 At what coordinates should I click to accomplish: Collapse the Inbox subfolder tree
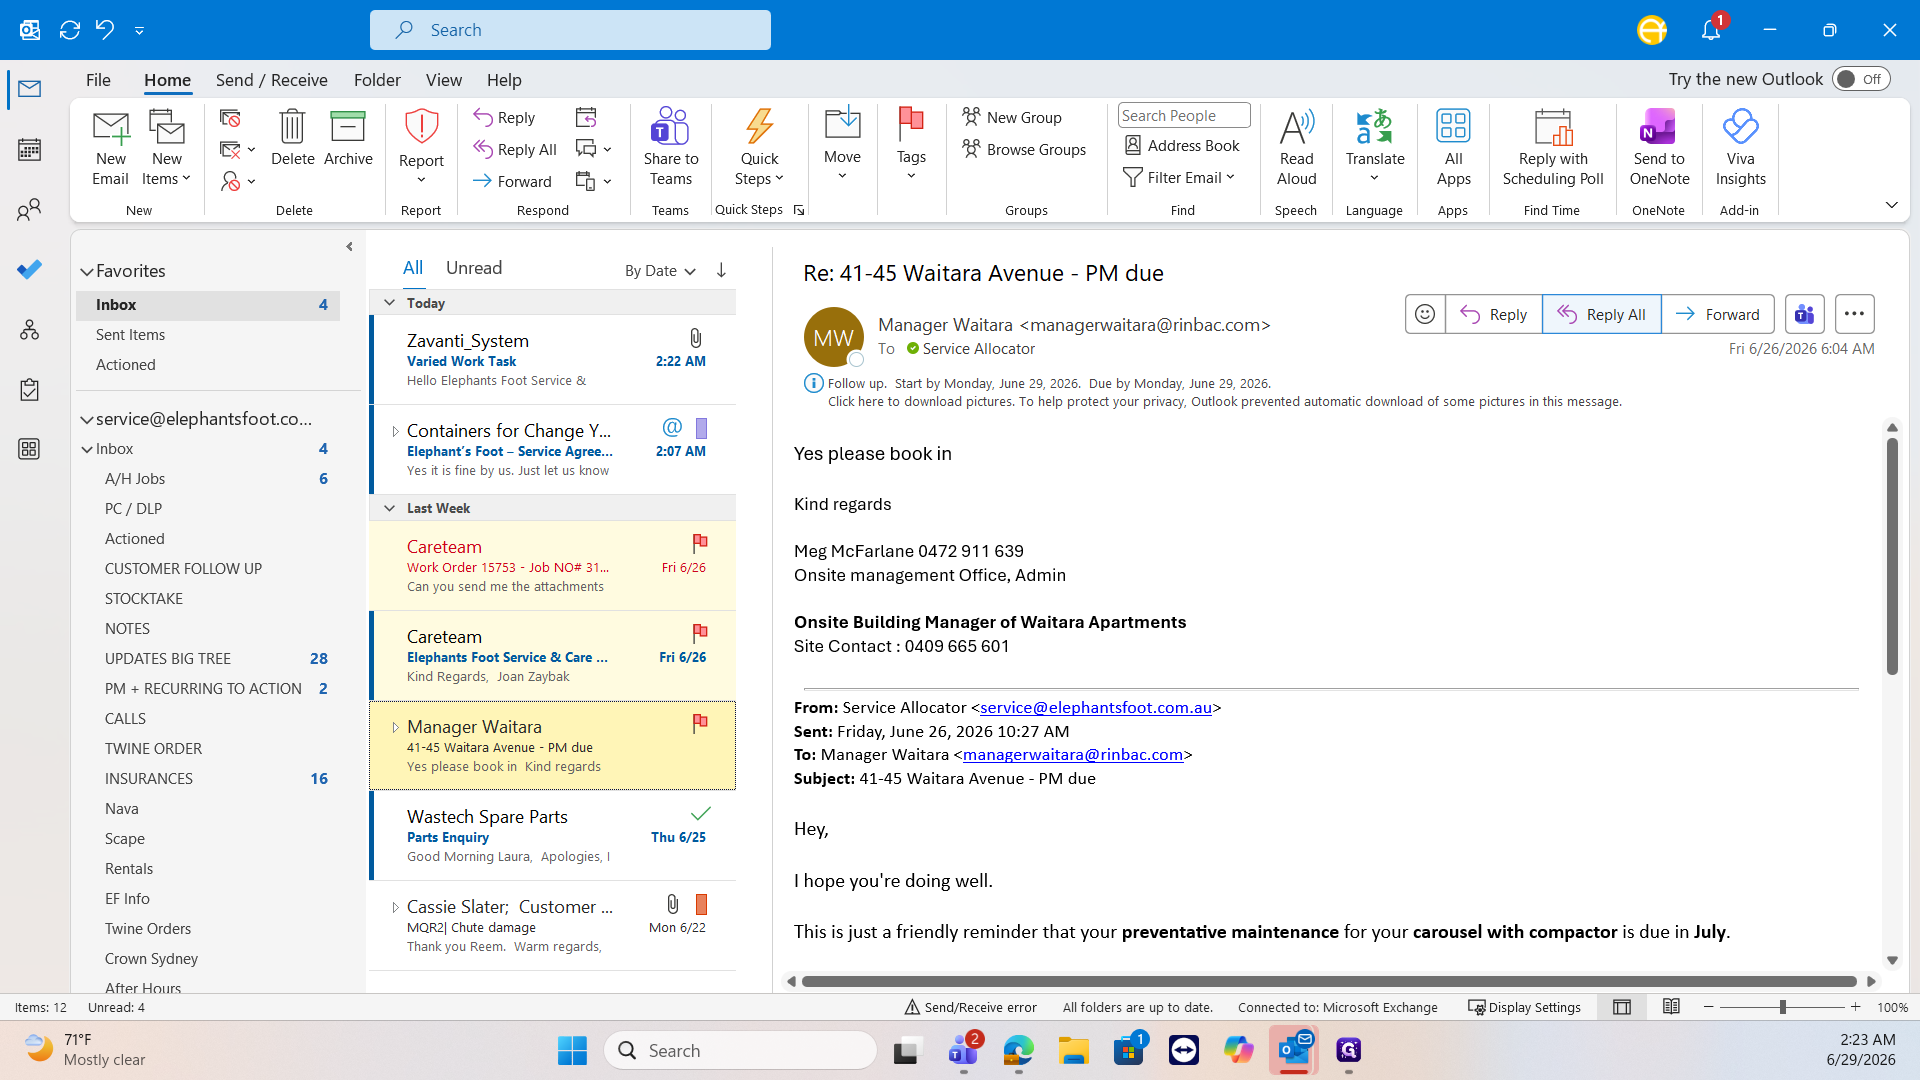click(x=87, y=450)
